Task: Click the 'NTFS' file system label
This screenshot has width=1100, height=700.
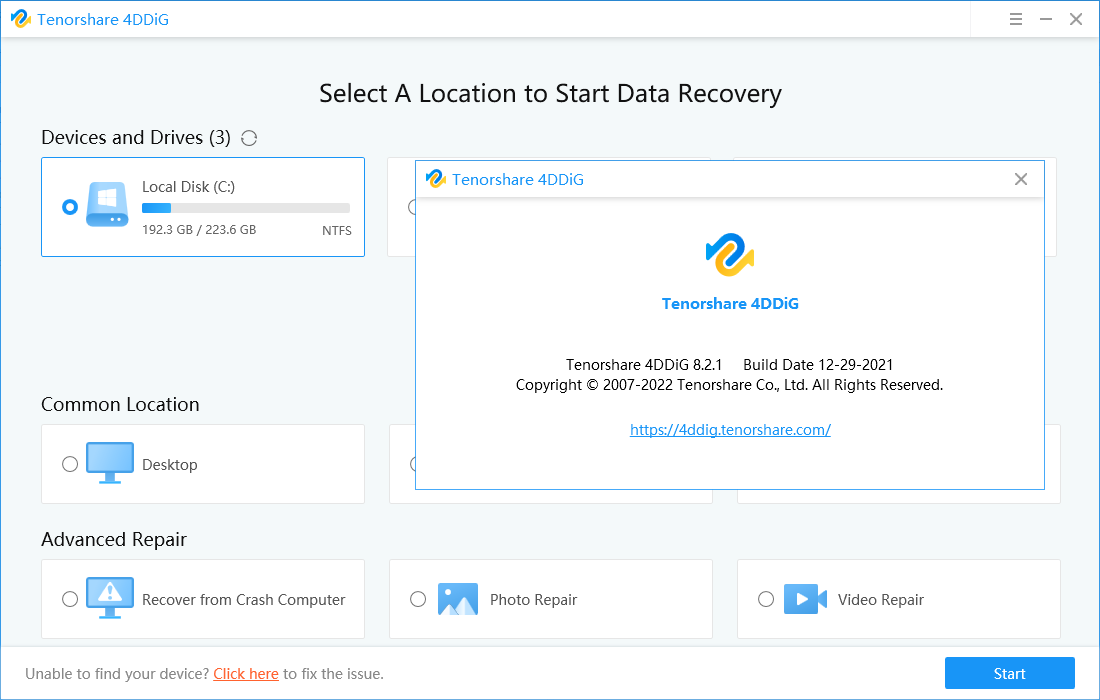Action: [337, 231]
